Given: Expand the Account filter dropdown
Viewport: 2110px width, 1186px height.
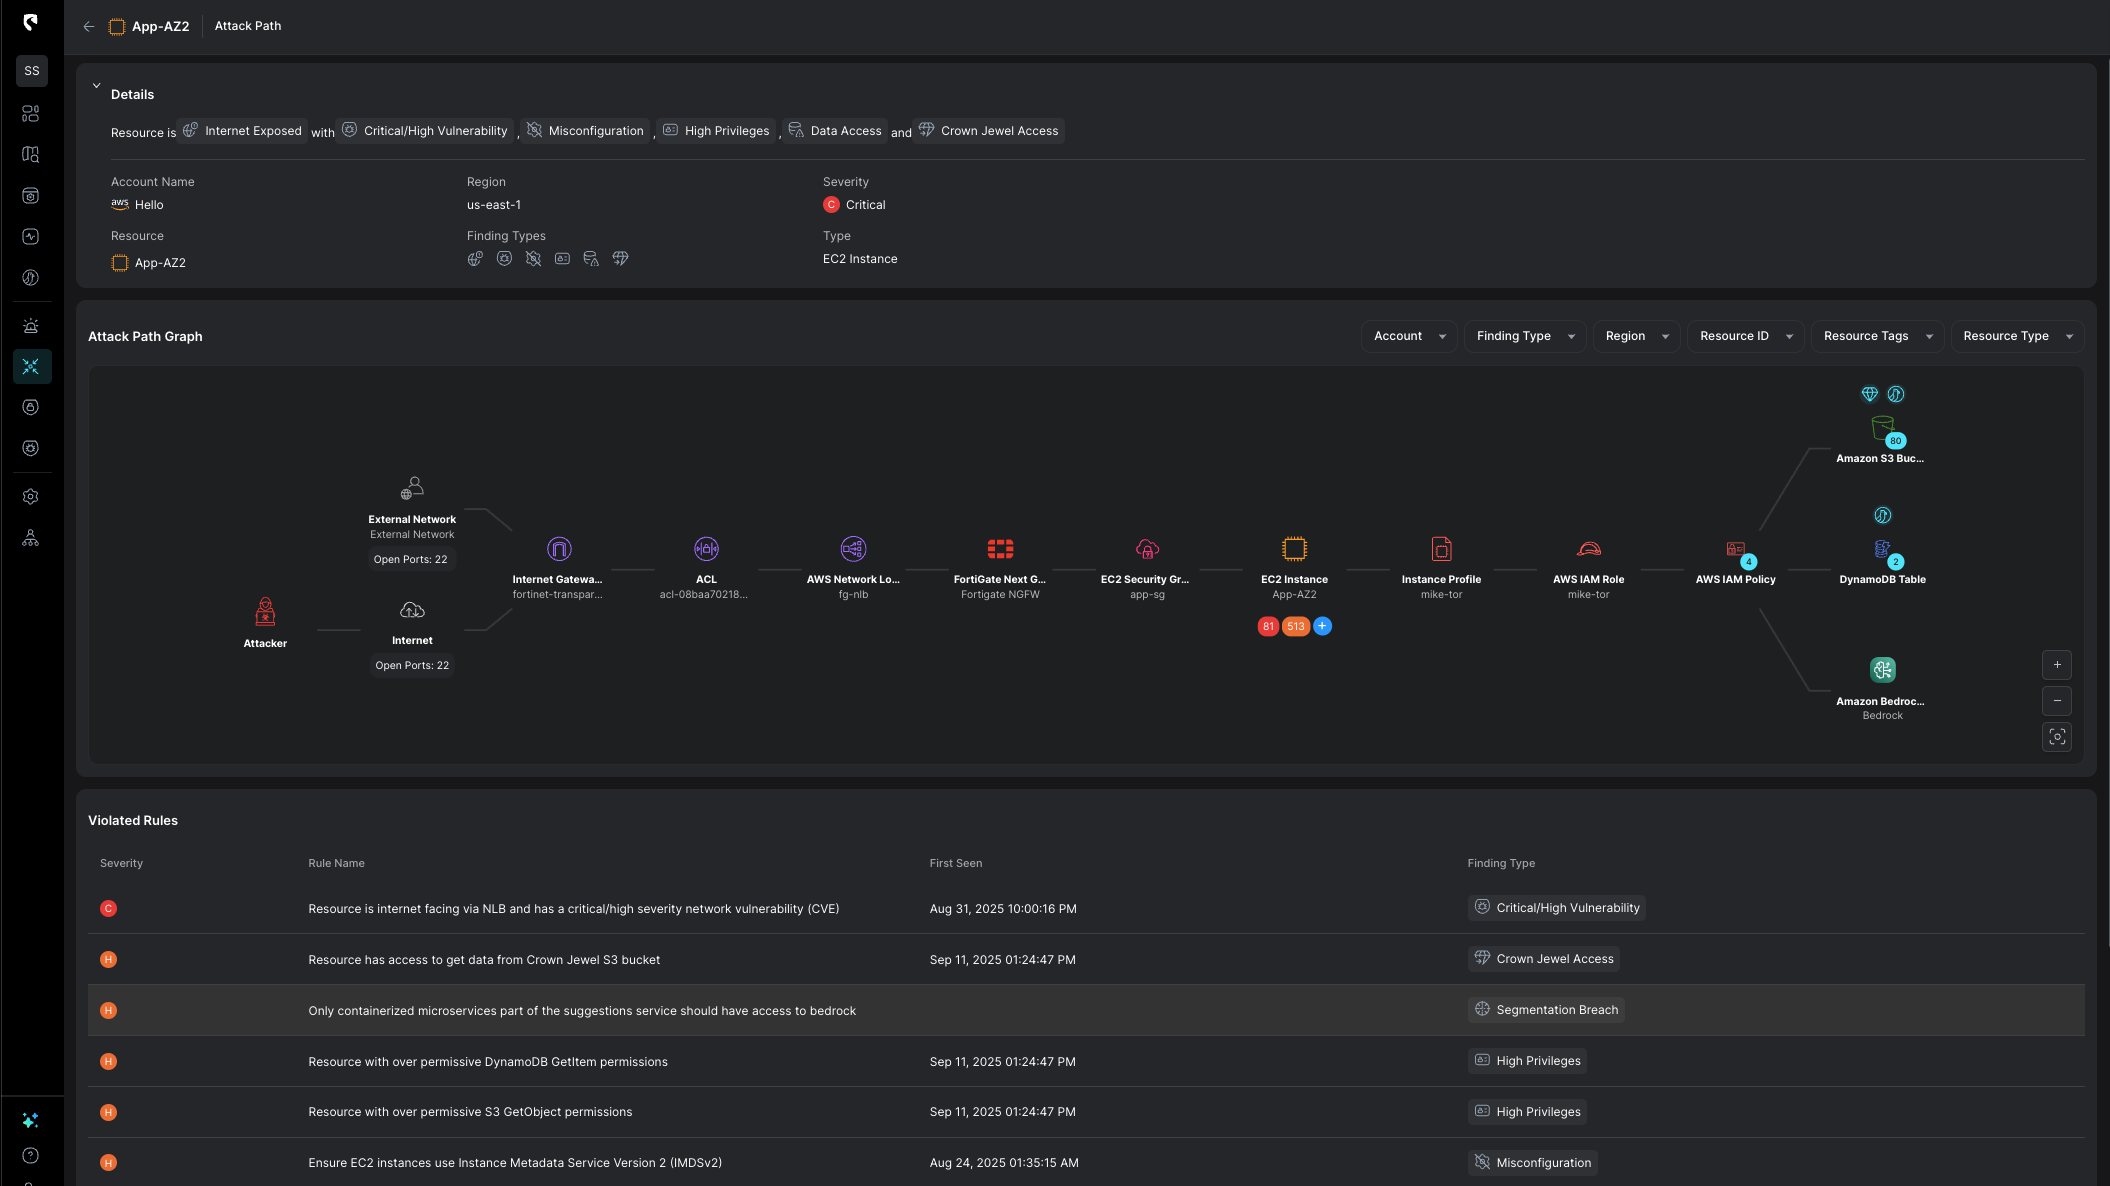Looking at the screenshot, I should coord(1409,336).
